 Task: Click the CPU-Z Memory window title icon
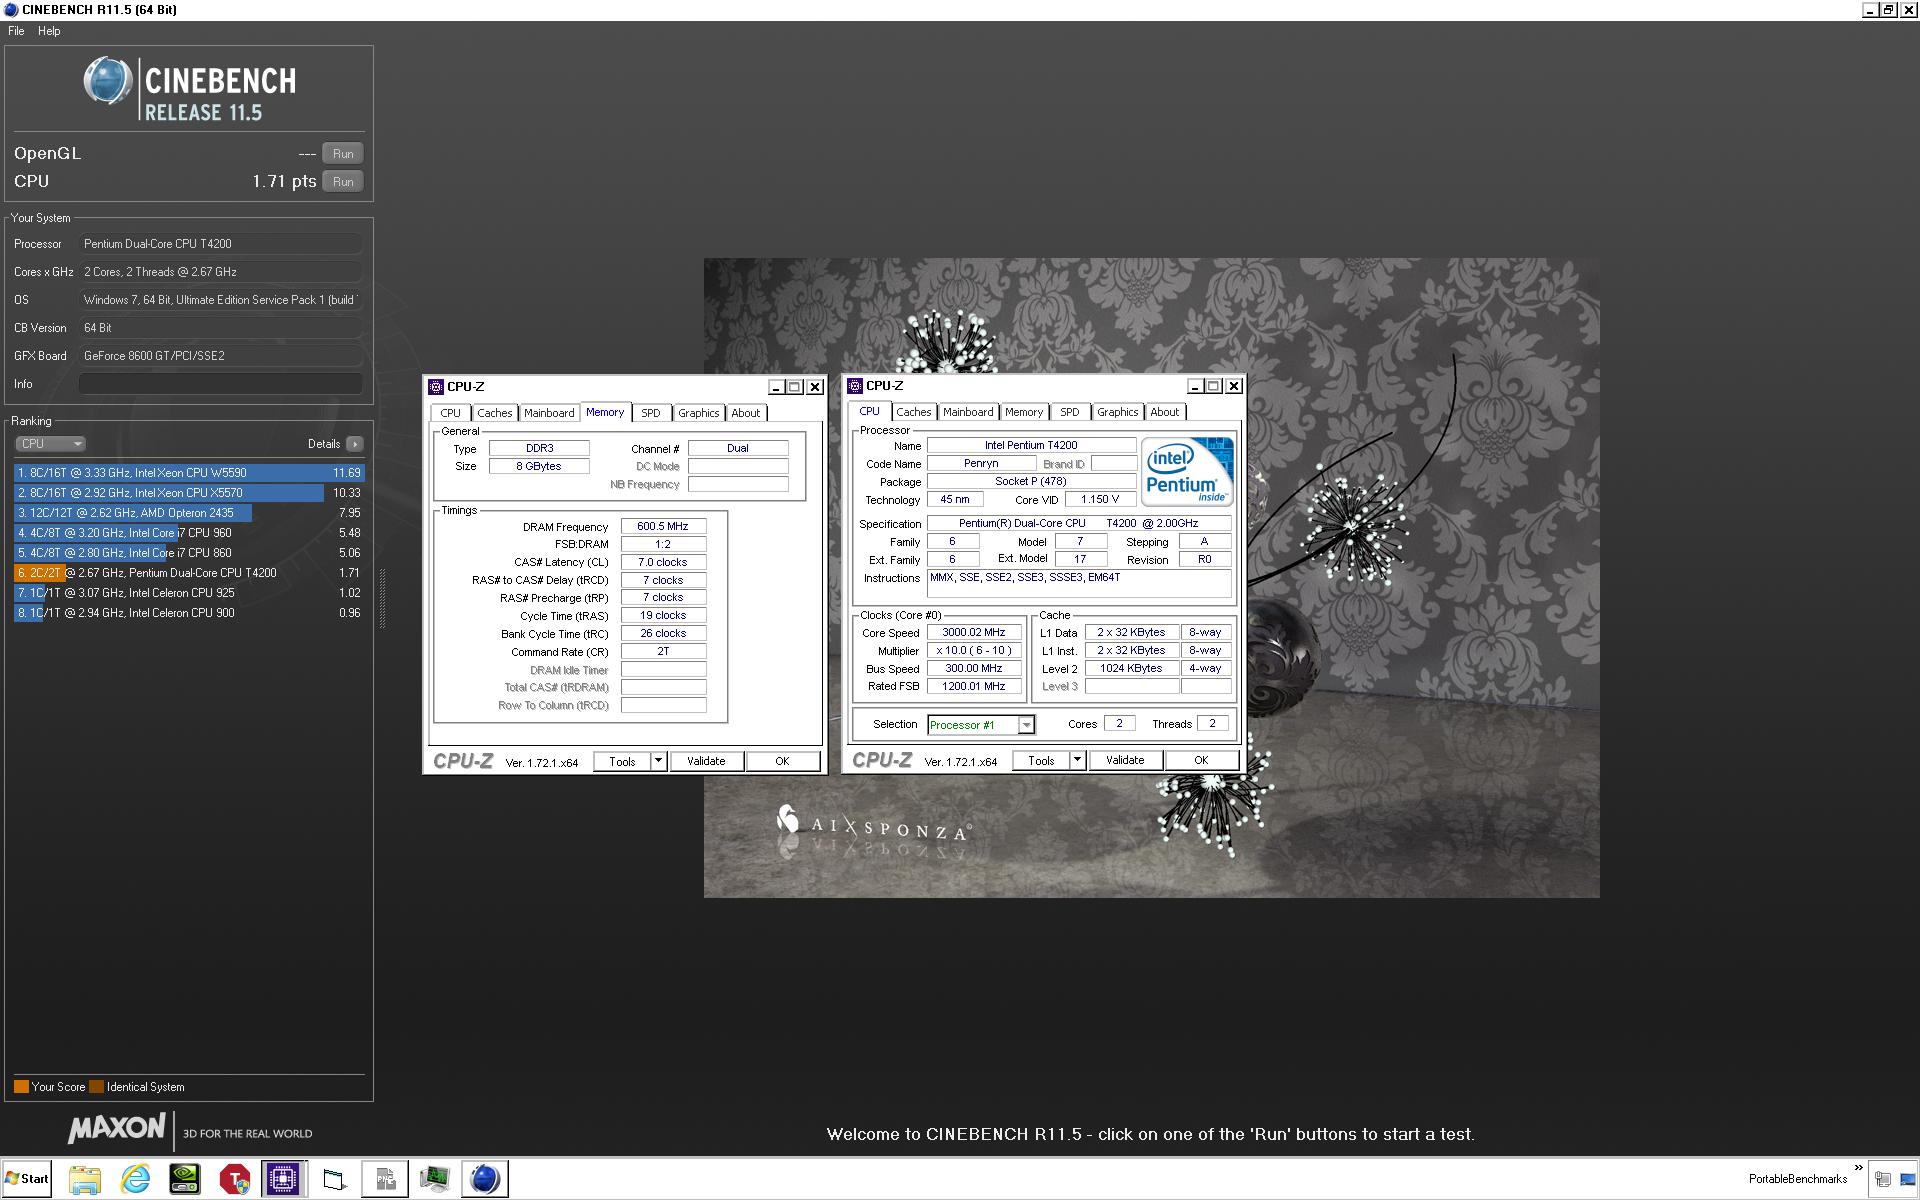436,387
